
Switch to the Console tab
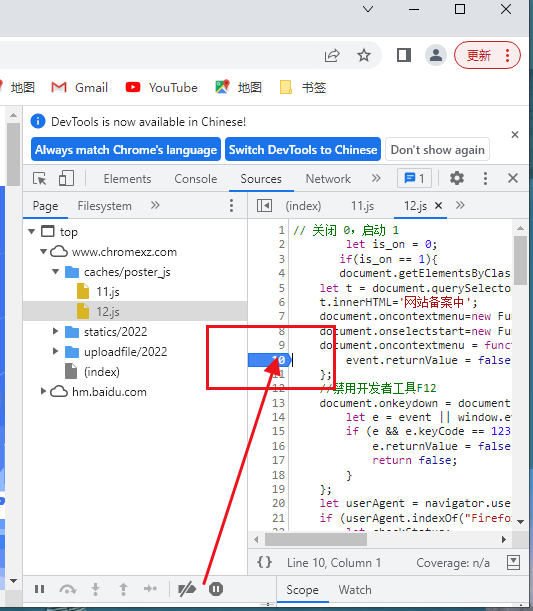(196, 179)
